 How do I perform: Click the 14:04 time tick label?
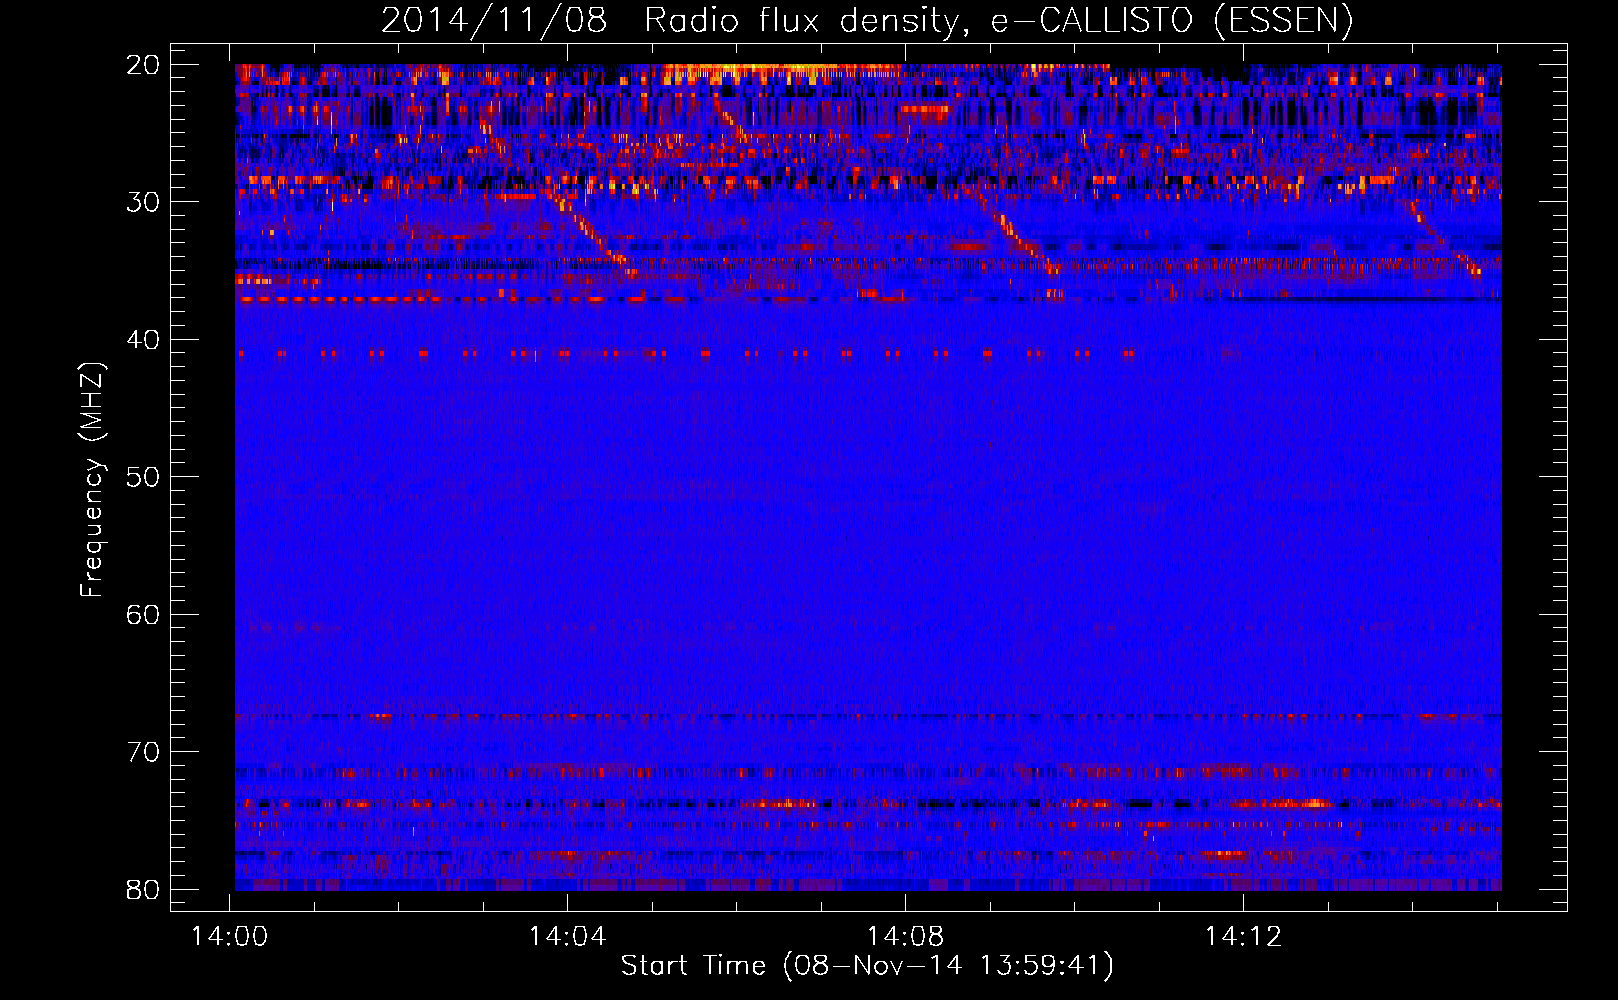568,937
